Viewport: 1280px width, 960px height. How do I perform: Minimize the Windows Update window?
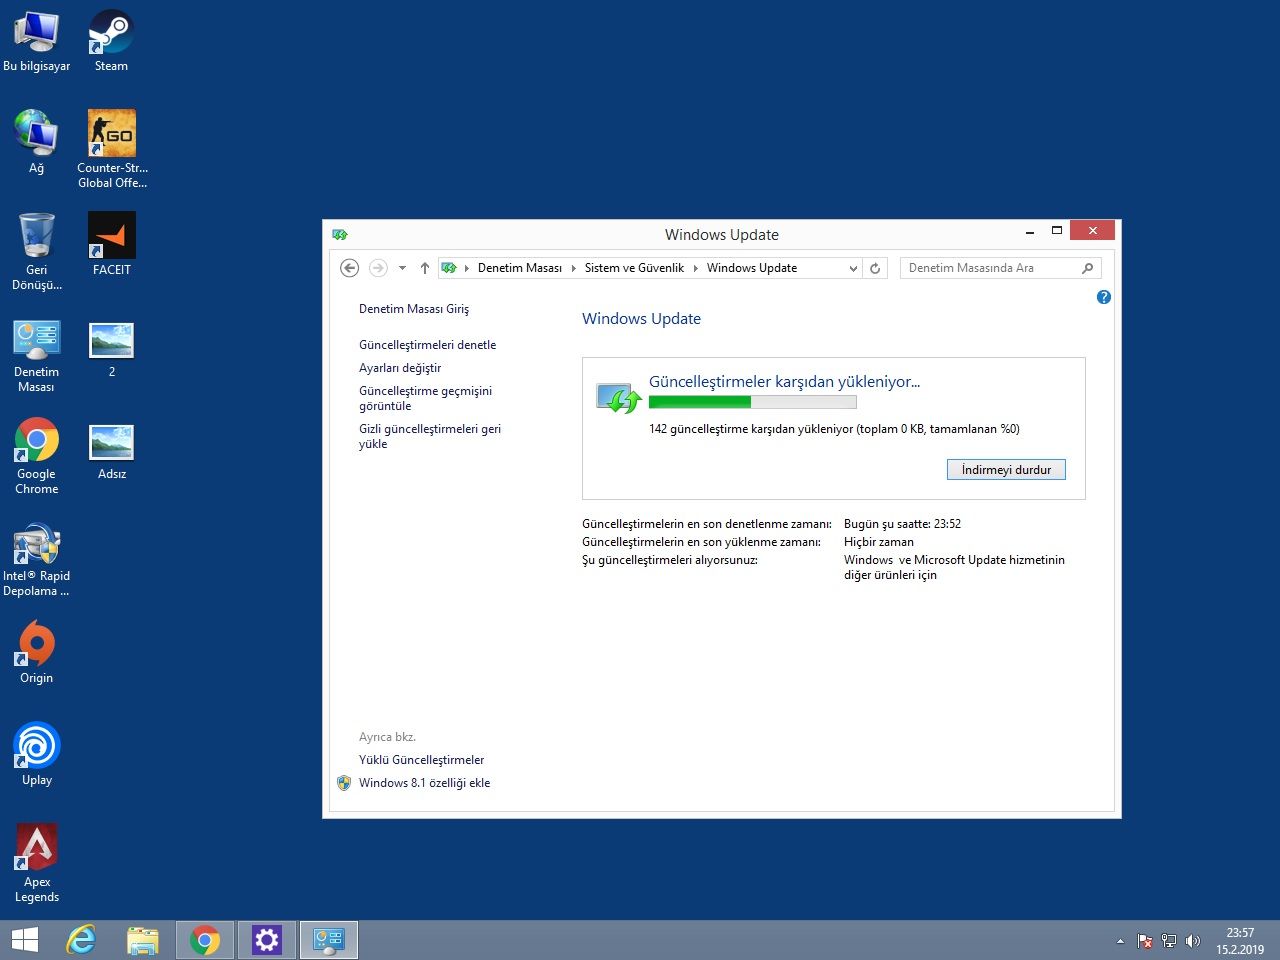[1030, 231]
